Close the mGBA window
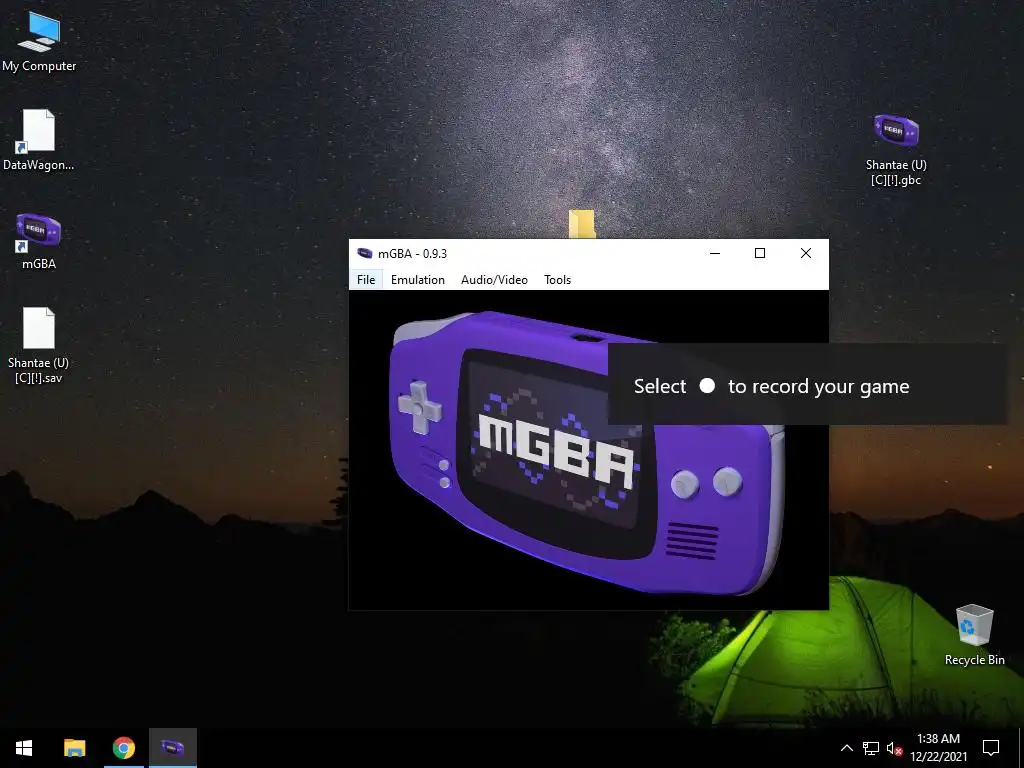 pyautogui.click(x=806, y=253)
